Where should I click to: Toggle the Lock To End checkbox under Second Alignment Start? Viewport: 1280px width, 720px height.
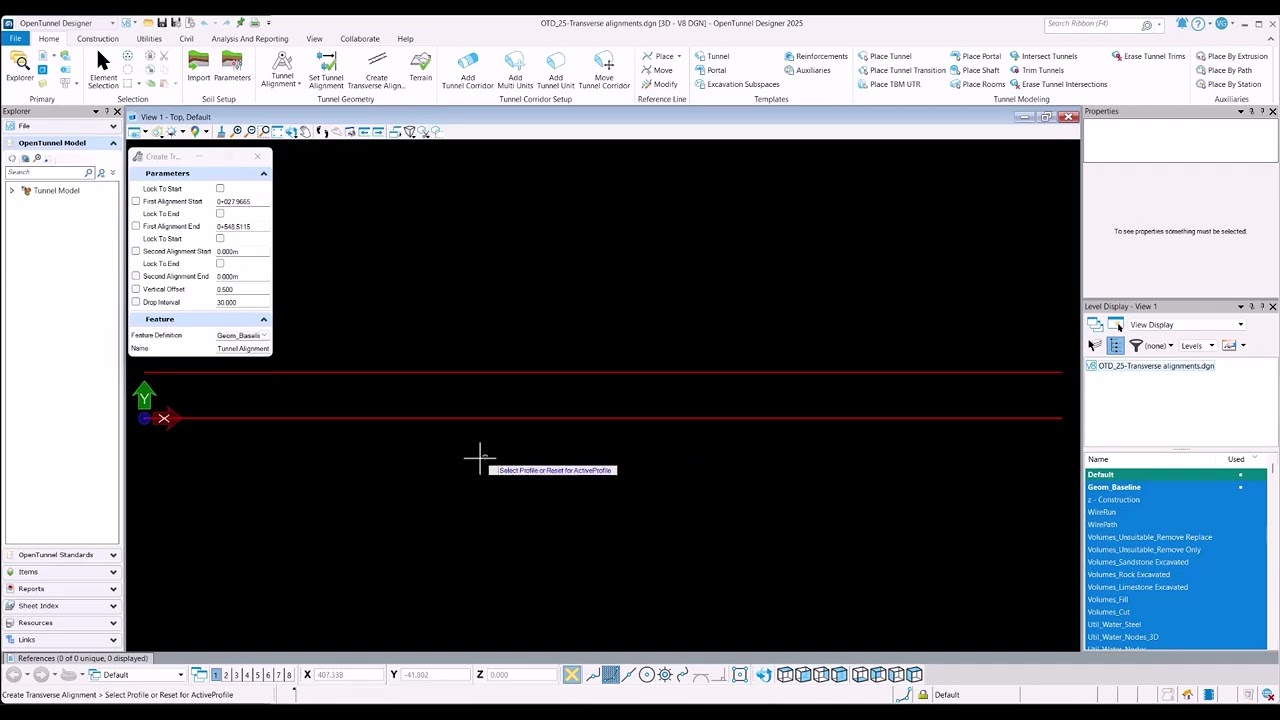coord(220,264)
